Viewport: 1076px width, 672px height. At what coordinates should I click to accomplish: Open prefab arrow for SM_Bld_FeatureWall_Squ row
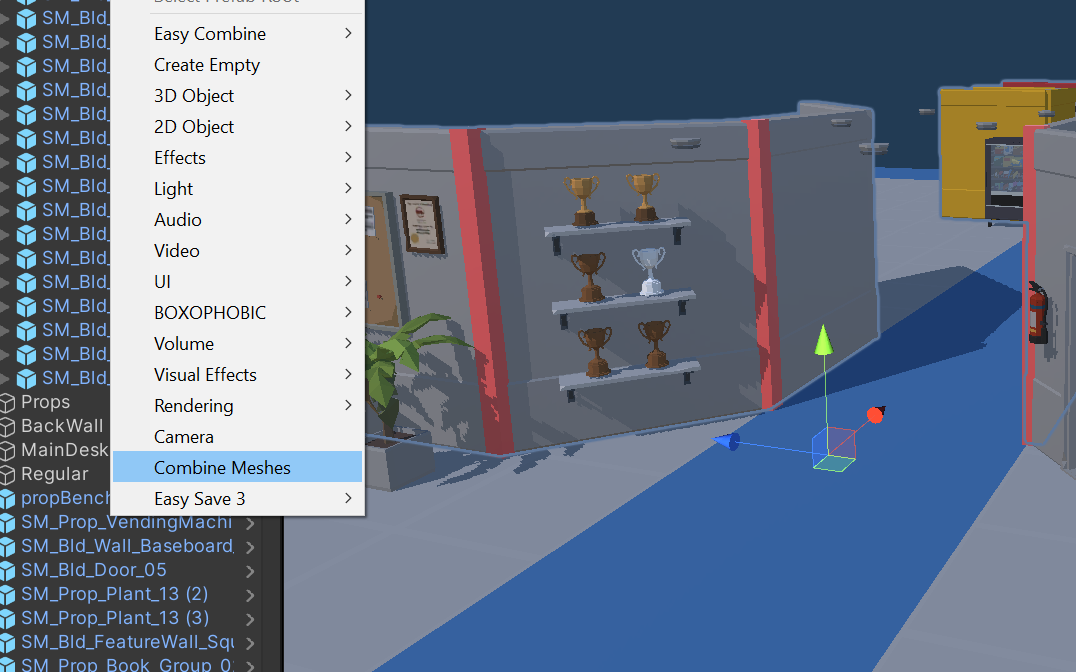pos(250,643)
